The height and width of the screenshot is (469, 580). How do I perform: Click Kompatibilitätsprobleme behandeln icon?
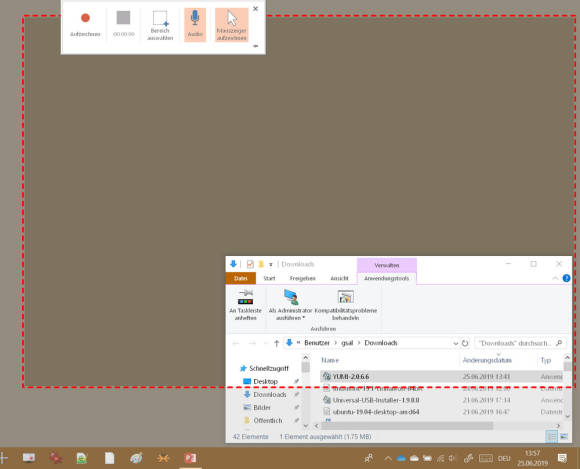pyautogui.click(x=345, y=305)
